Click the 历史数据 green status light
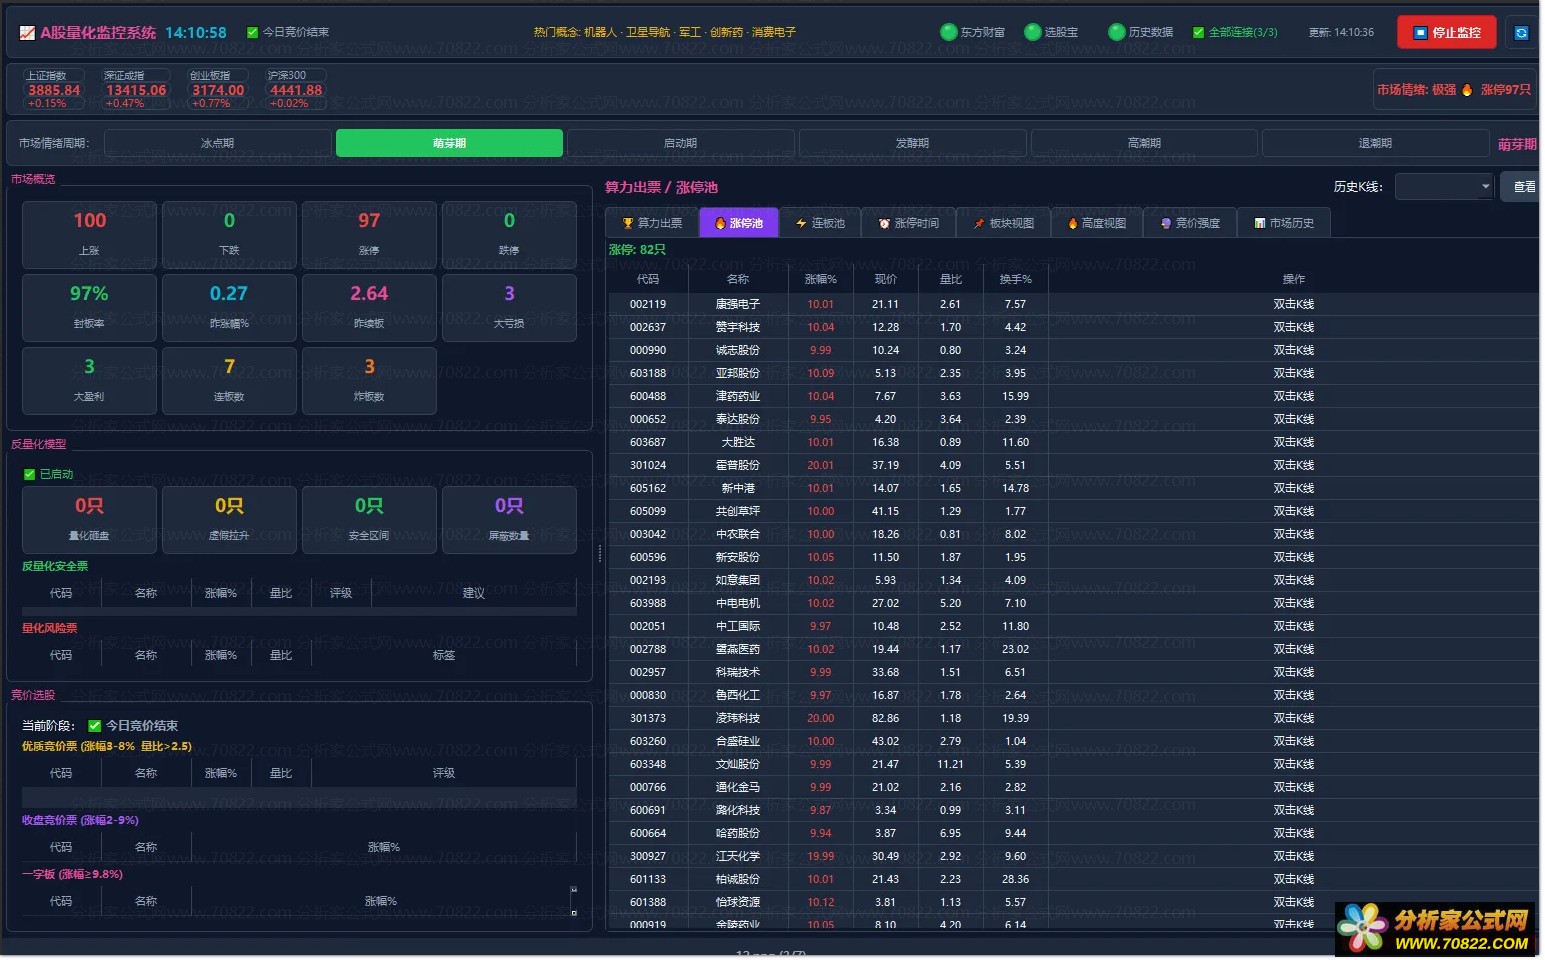This screenshot has height=960, width=1545. [1117, 32]
